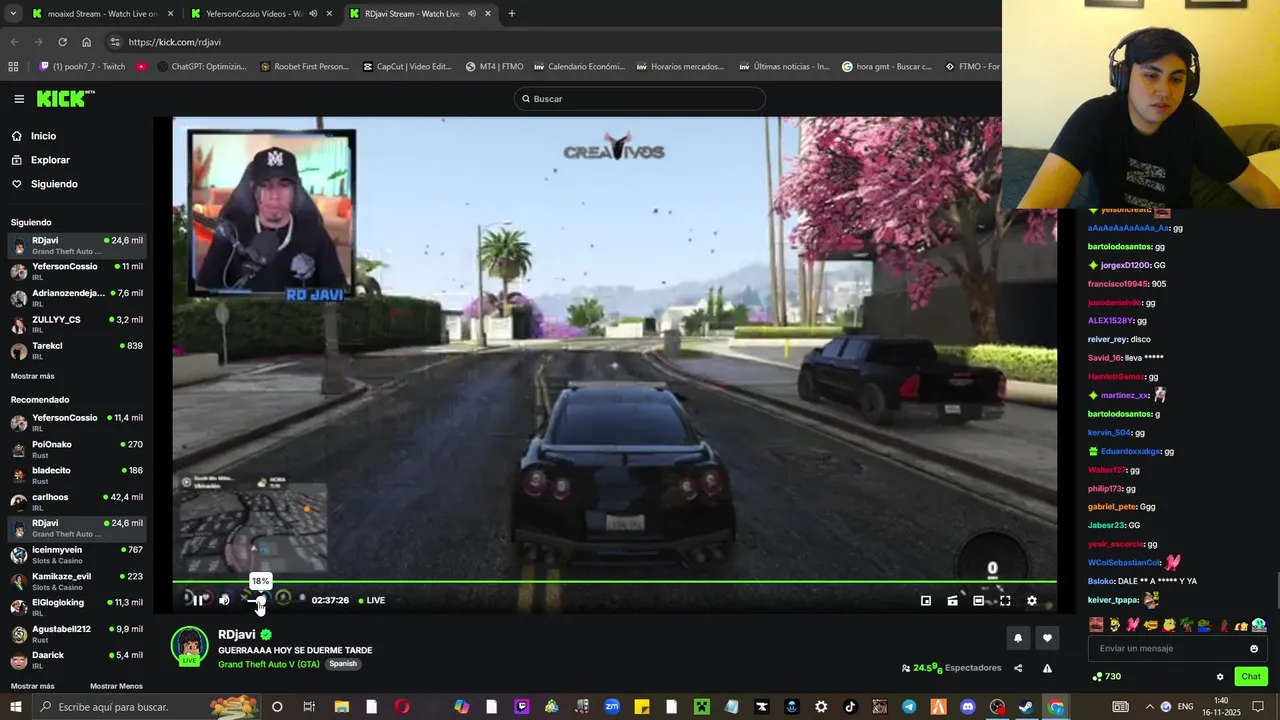Follow RDjavi with the heart button
This screenshot has width=1280, height=720.
click(1047, 638)
